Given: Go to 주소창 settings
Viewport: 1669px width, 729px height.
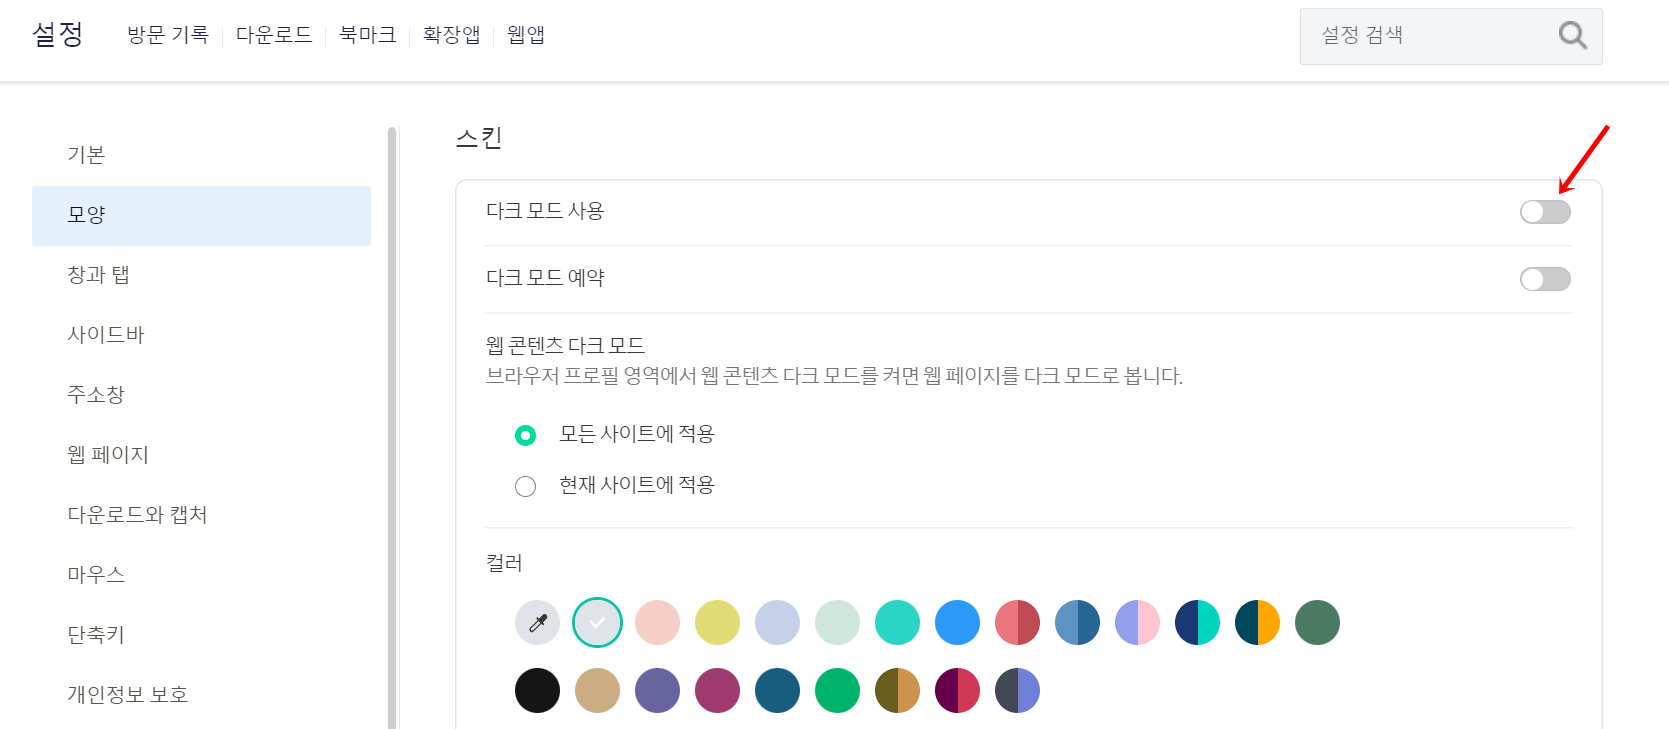Looking at the screenshot, I should click(x=96, y=394).
